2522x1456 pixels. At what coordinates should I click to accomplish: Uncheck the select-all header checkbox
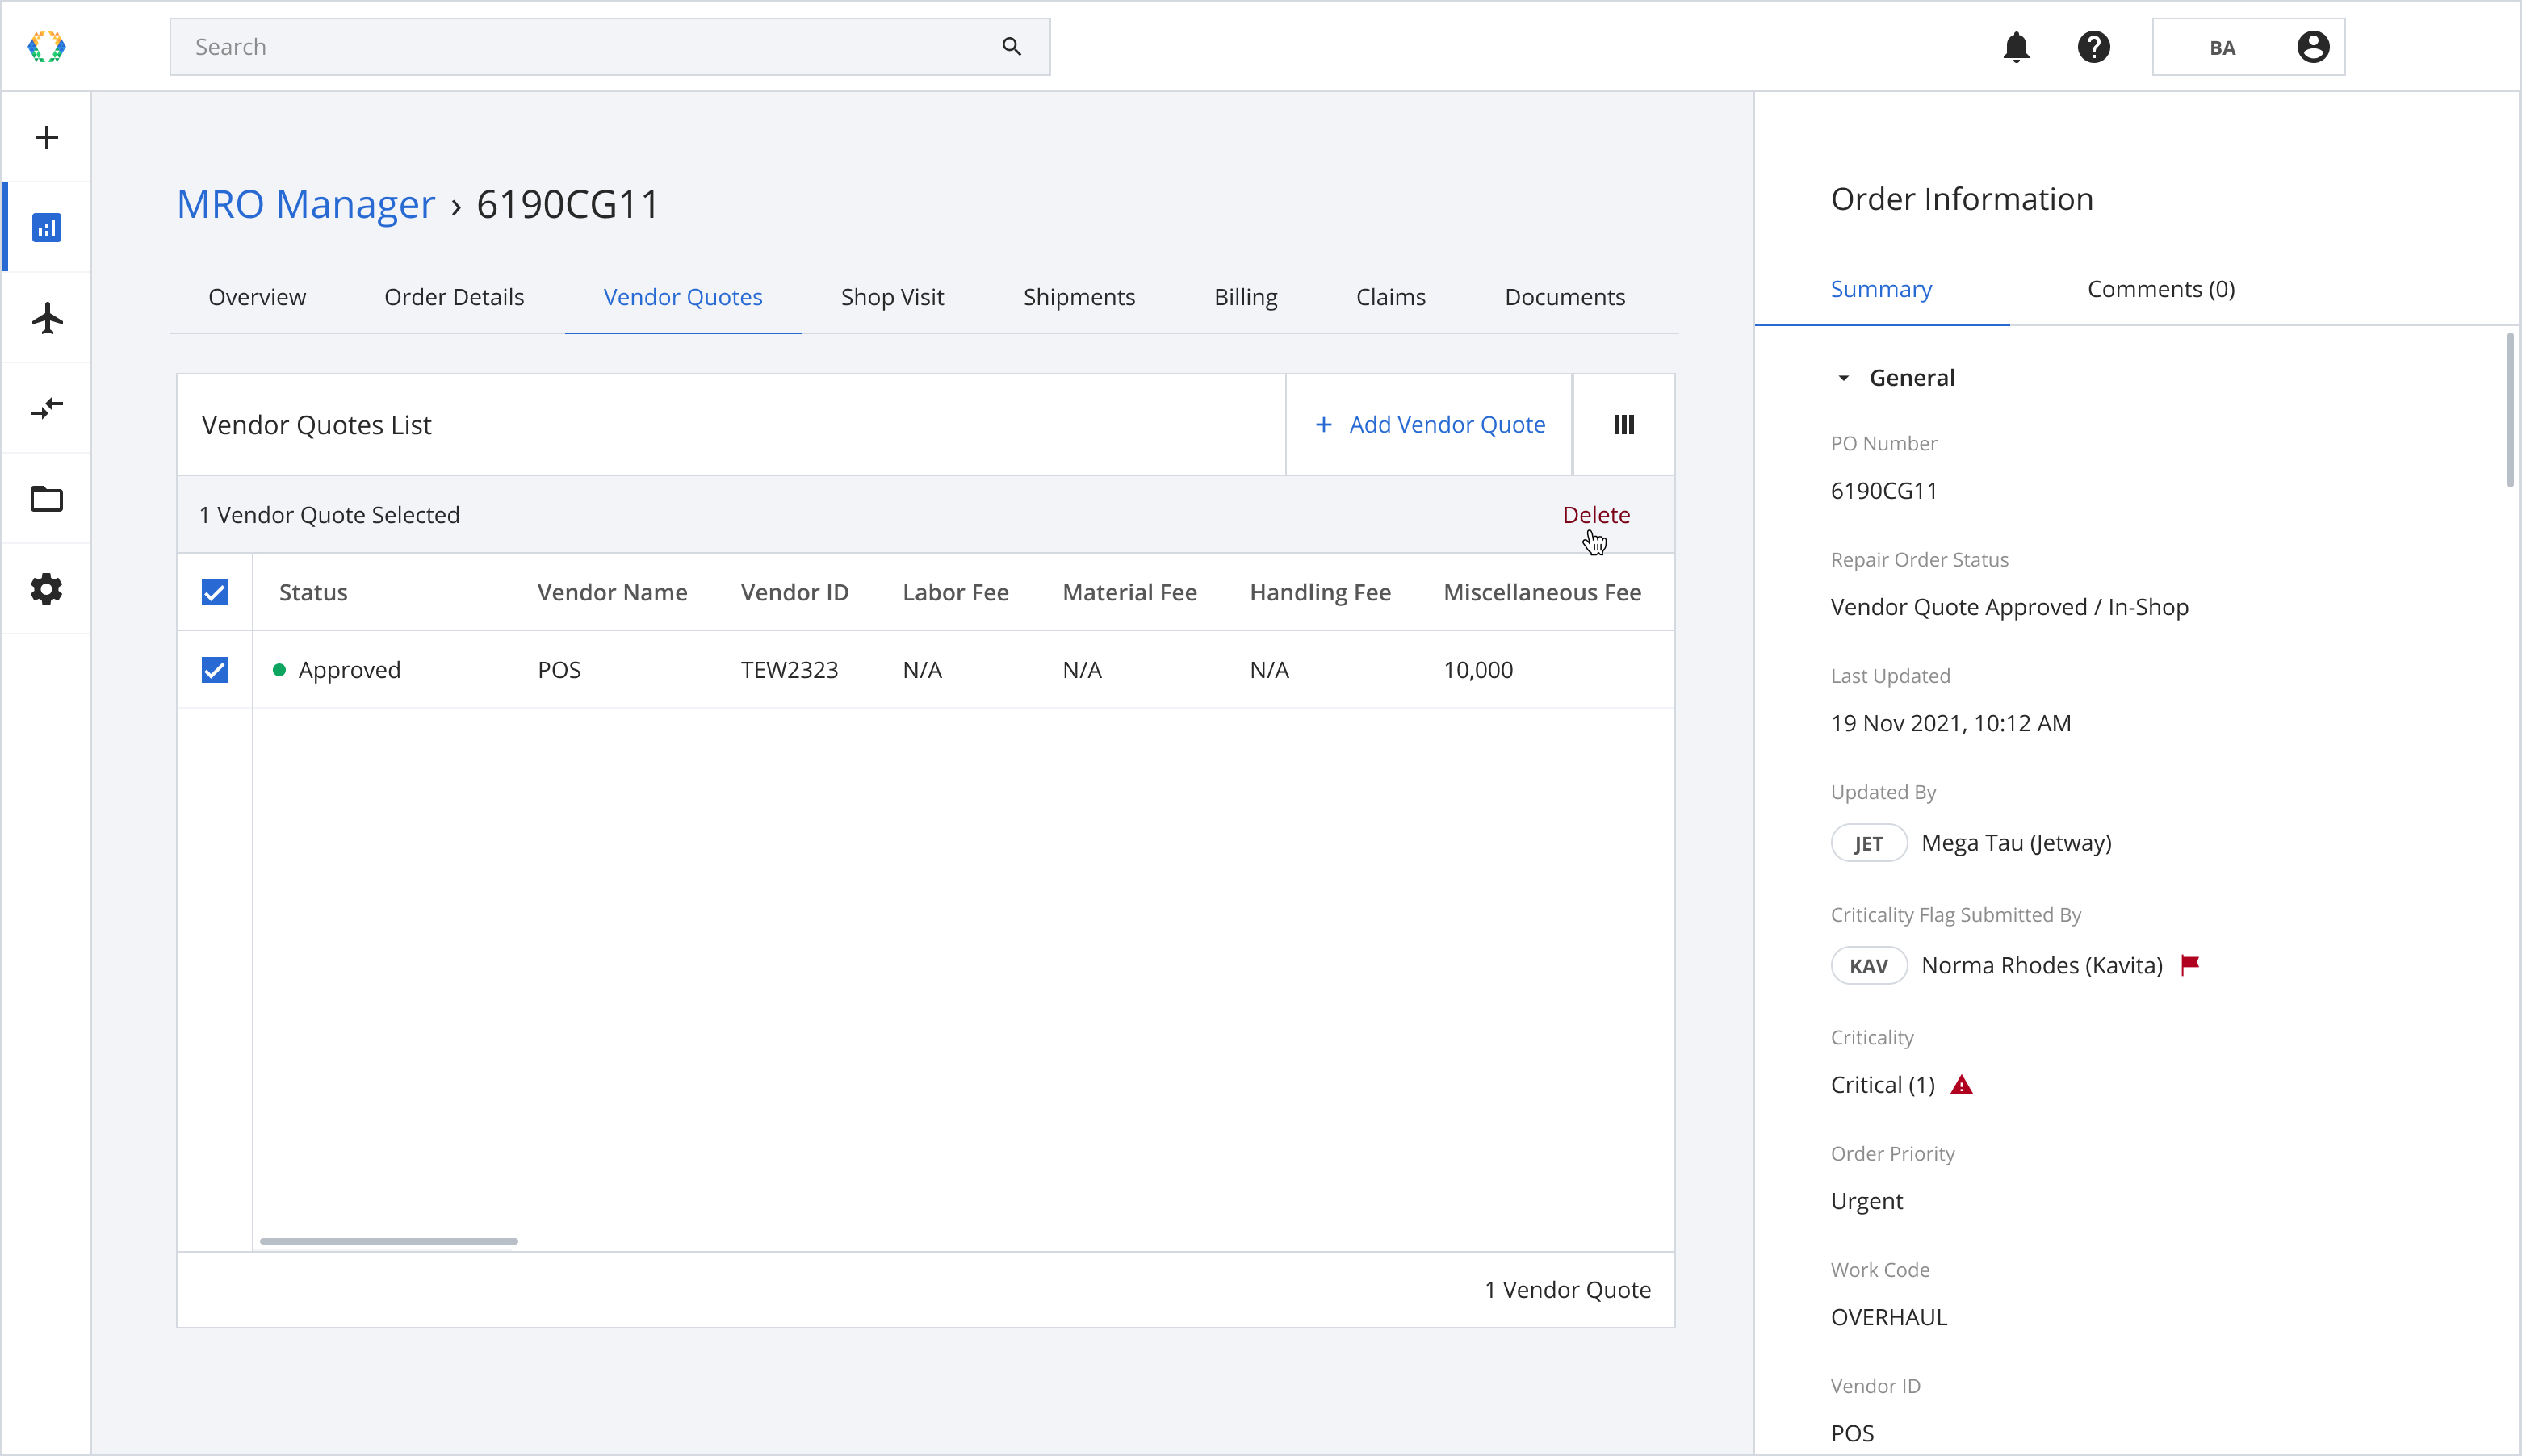(215, 593)
